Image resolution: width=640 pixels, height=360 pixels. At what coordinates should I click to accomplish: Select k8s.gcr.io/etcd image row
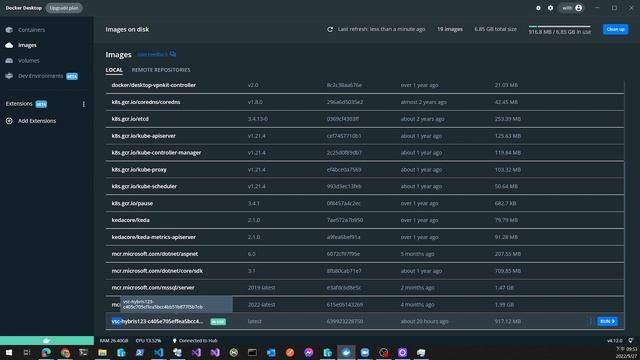click(x=364, y=119)
